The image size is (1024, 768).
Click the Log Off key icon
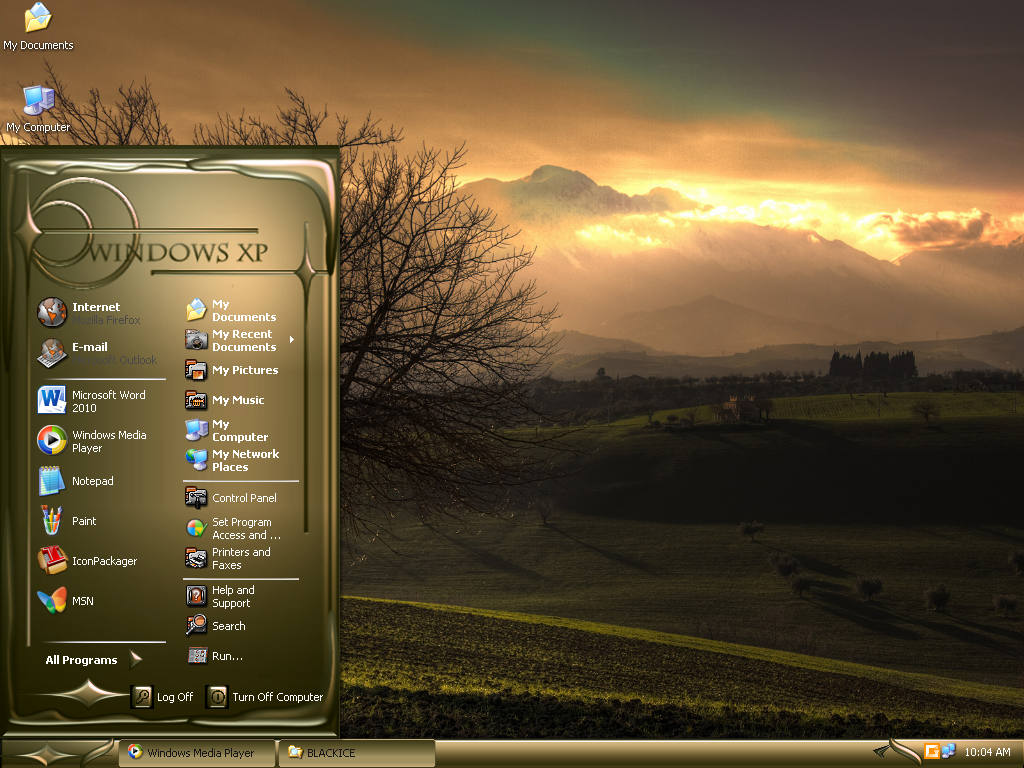click(142, 697)
